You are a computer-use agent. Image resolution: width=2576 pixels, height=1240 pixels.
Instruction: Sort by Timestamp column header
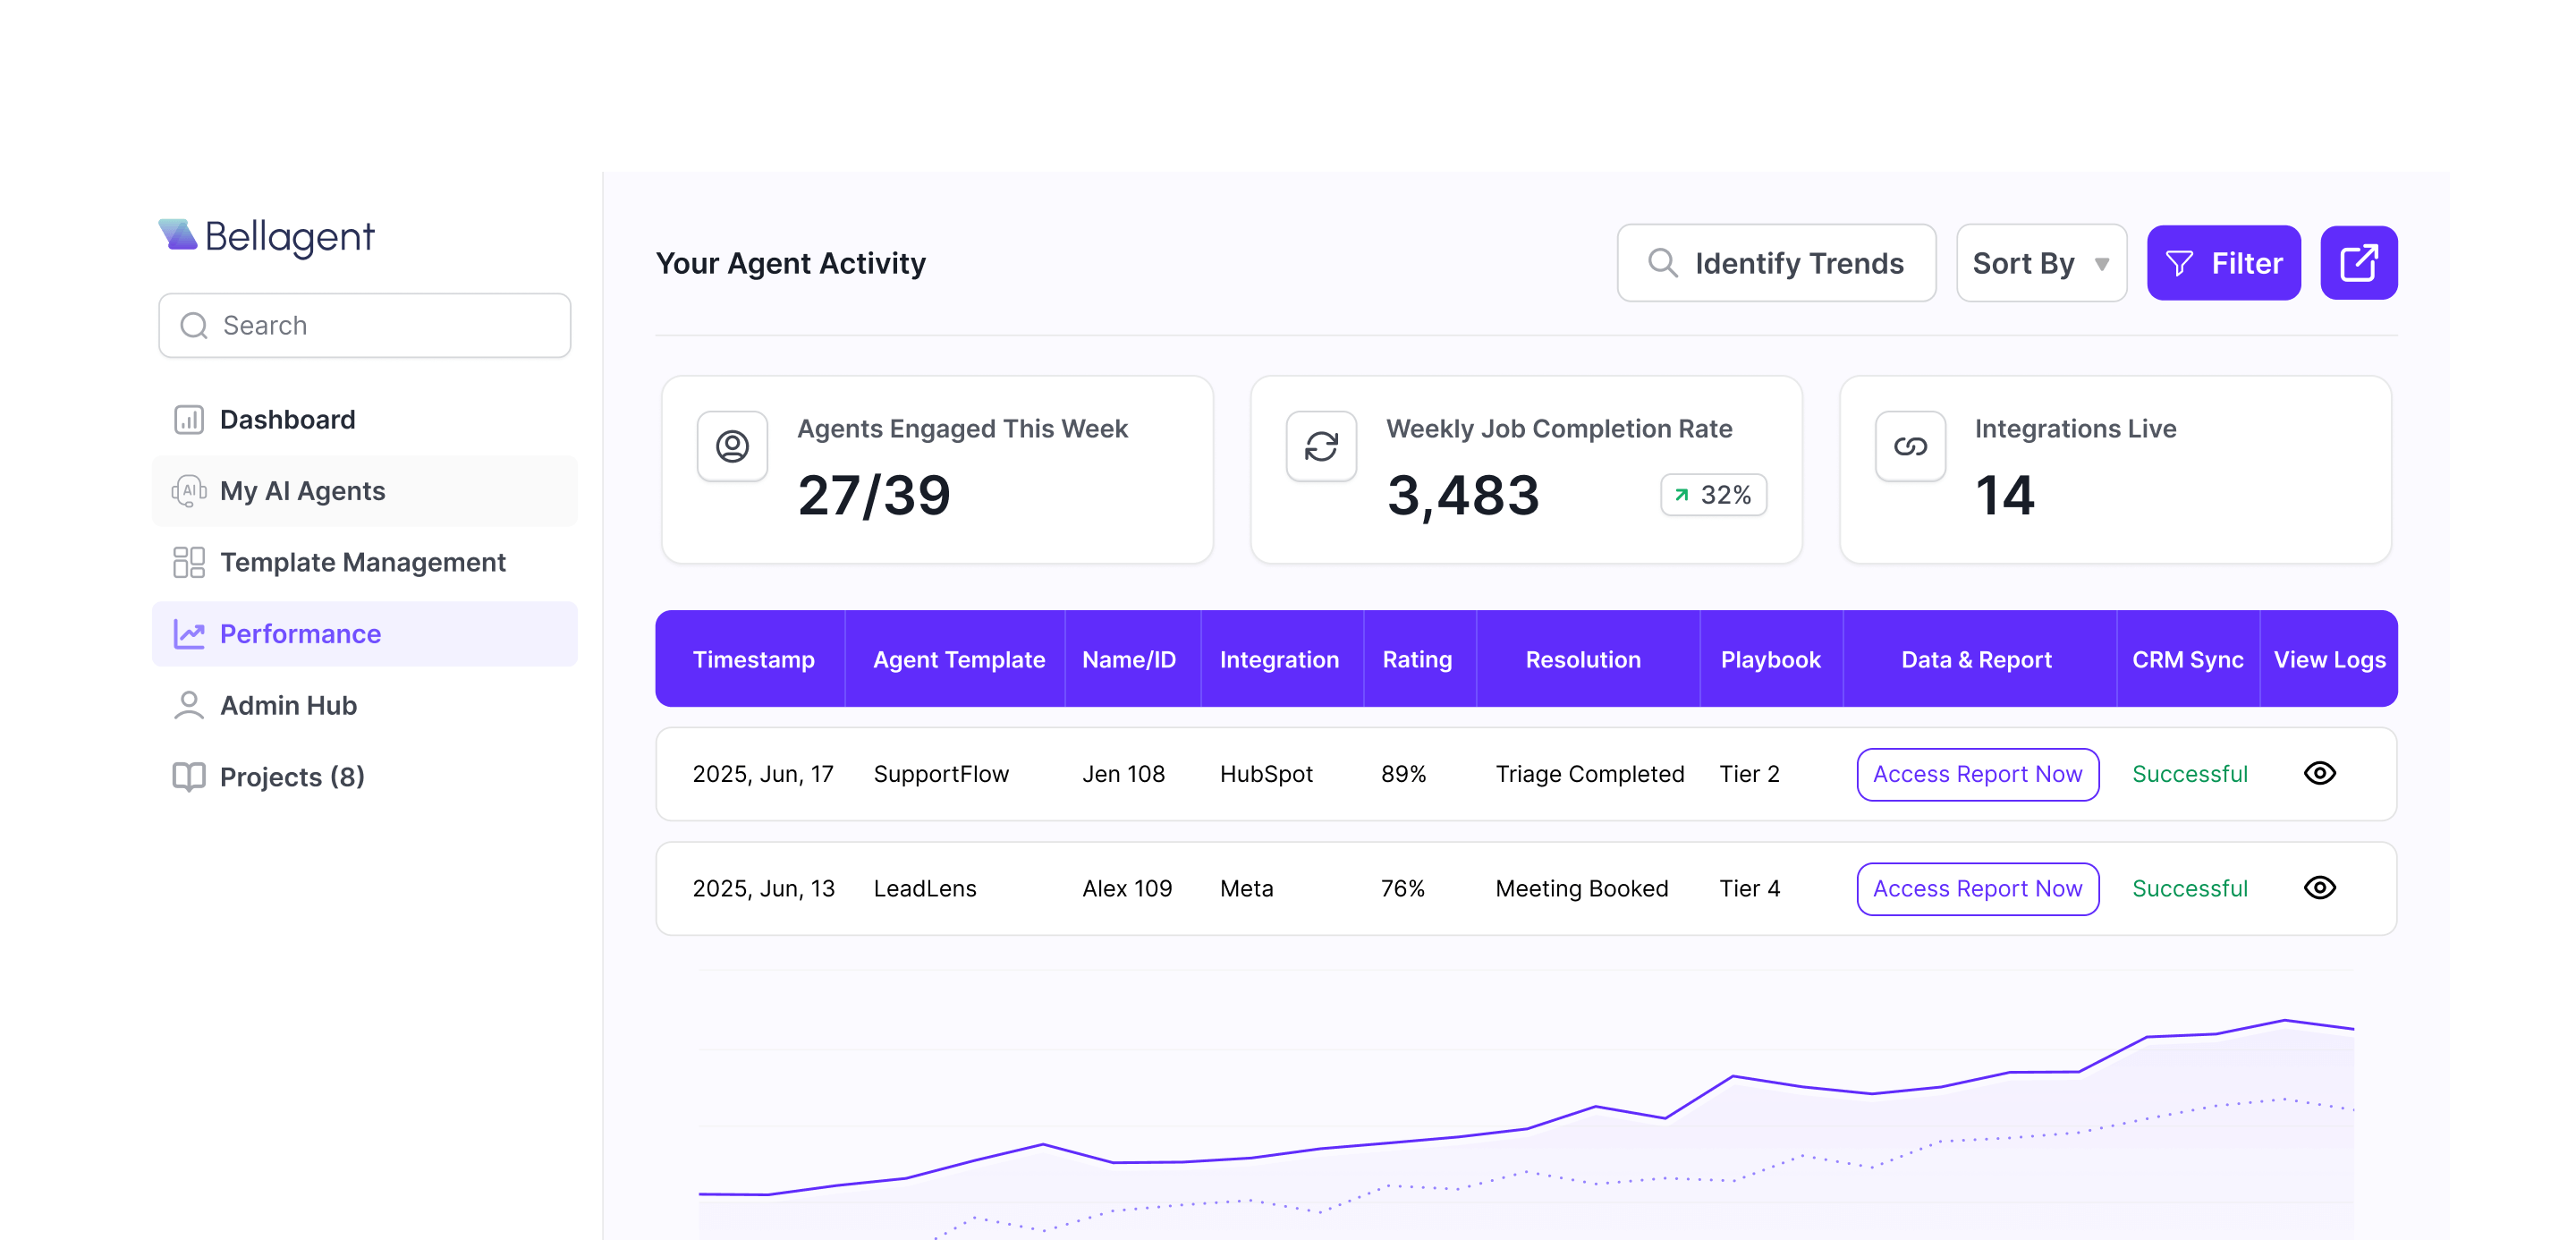[x=753, y=660]
